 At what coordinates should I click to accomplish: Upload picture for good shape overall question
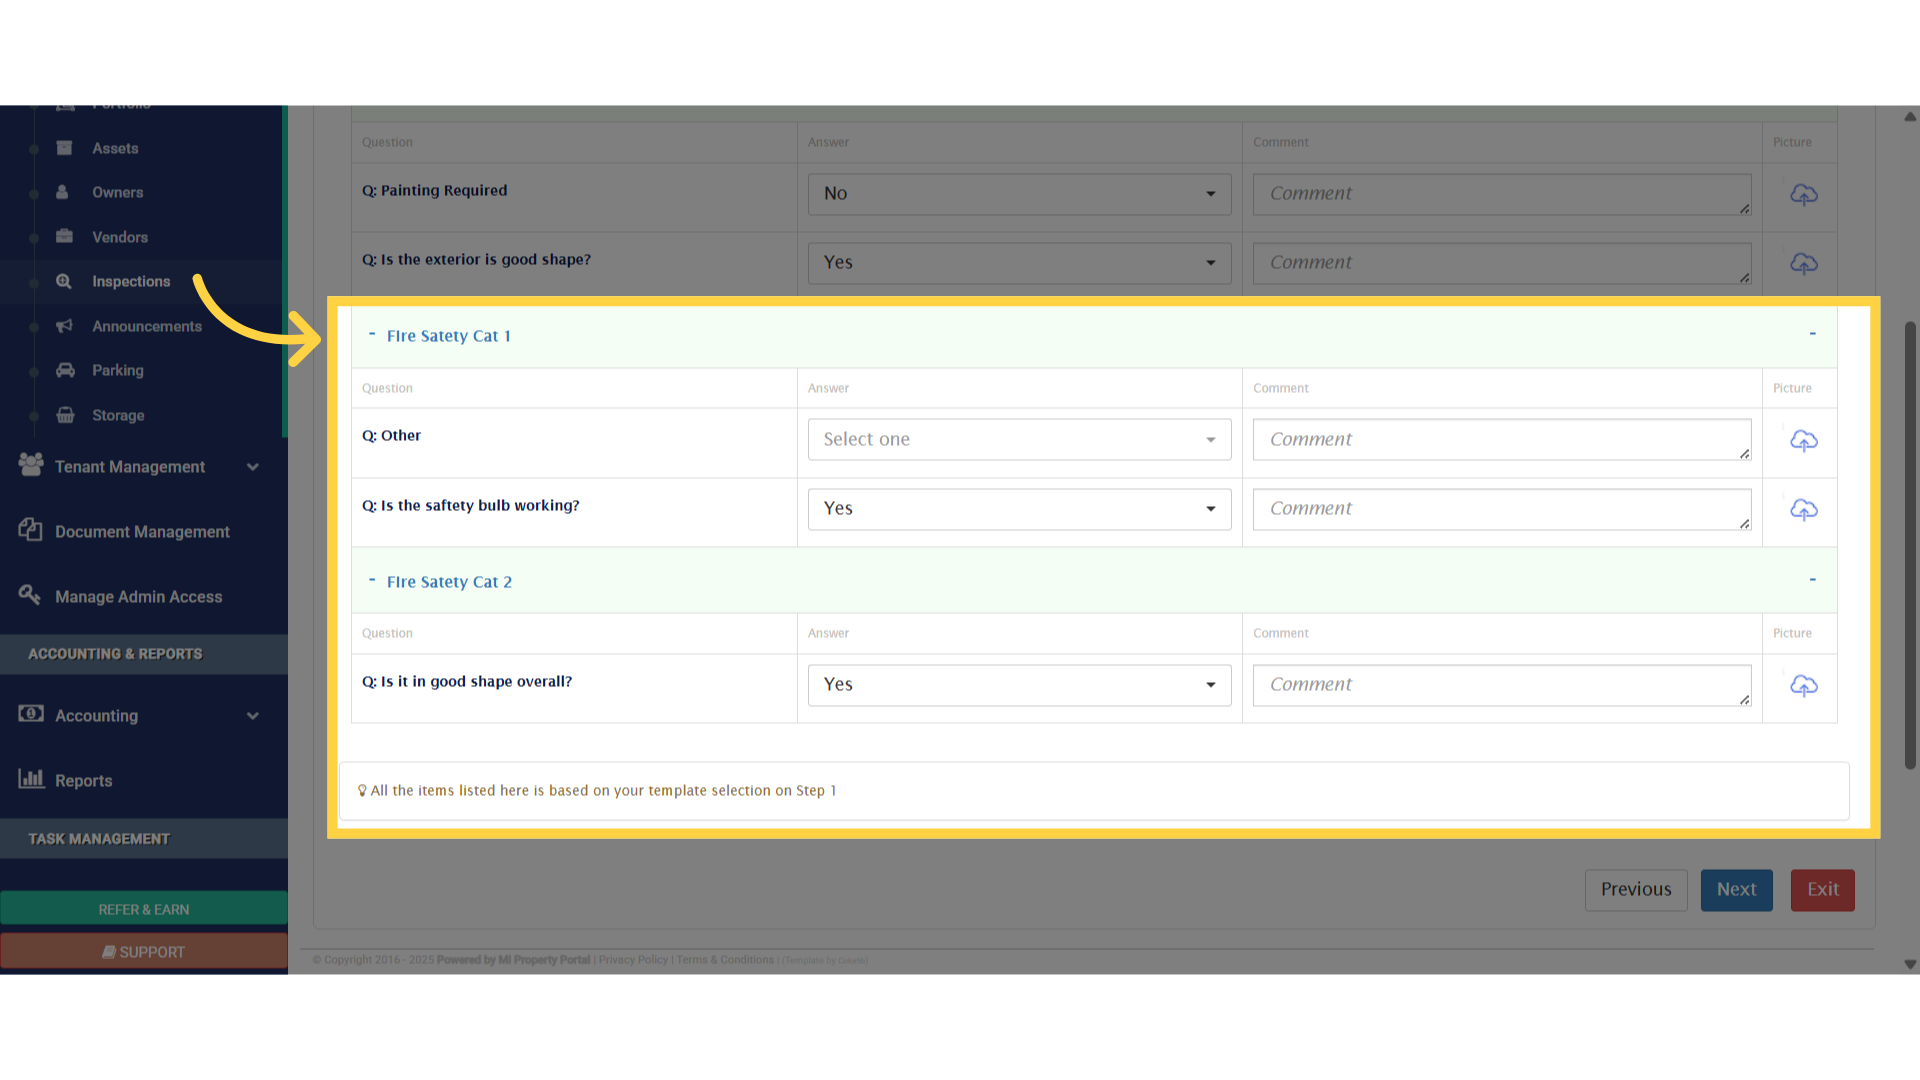click(1803, 685)
